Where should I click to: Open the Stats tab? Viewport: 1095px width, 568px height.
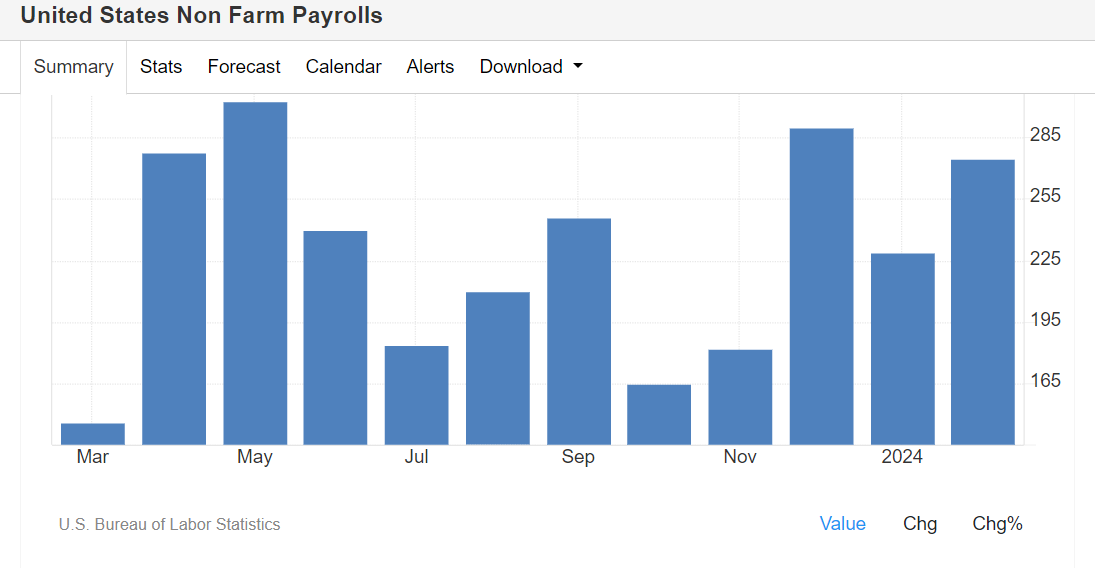point(161,67)
